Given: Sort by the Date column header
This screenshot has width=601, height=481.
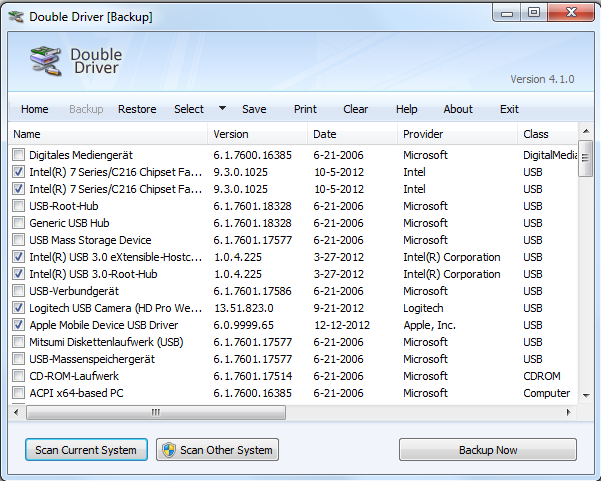Looking at the screenshot, I should 353,134.
